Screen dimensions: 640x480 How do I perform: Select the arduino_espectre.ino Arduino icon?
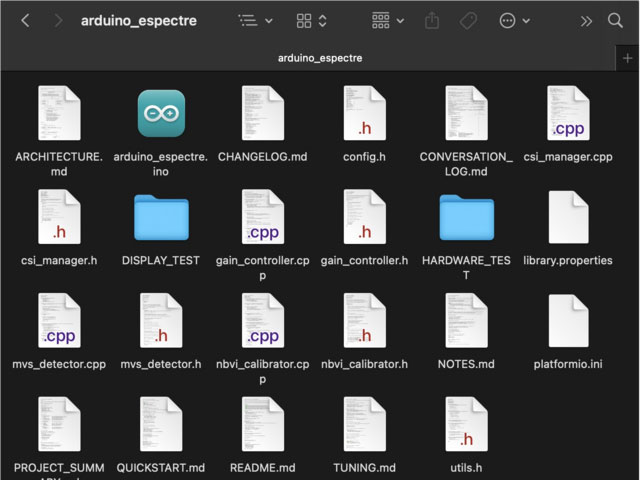tap(161, 113)
